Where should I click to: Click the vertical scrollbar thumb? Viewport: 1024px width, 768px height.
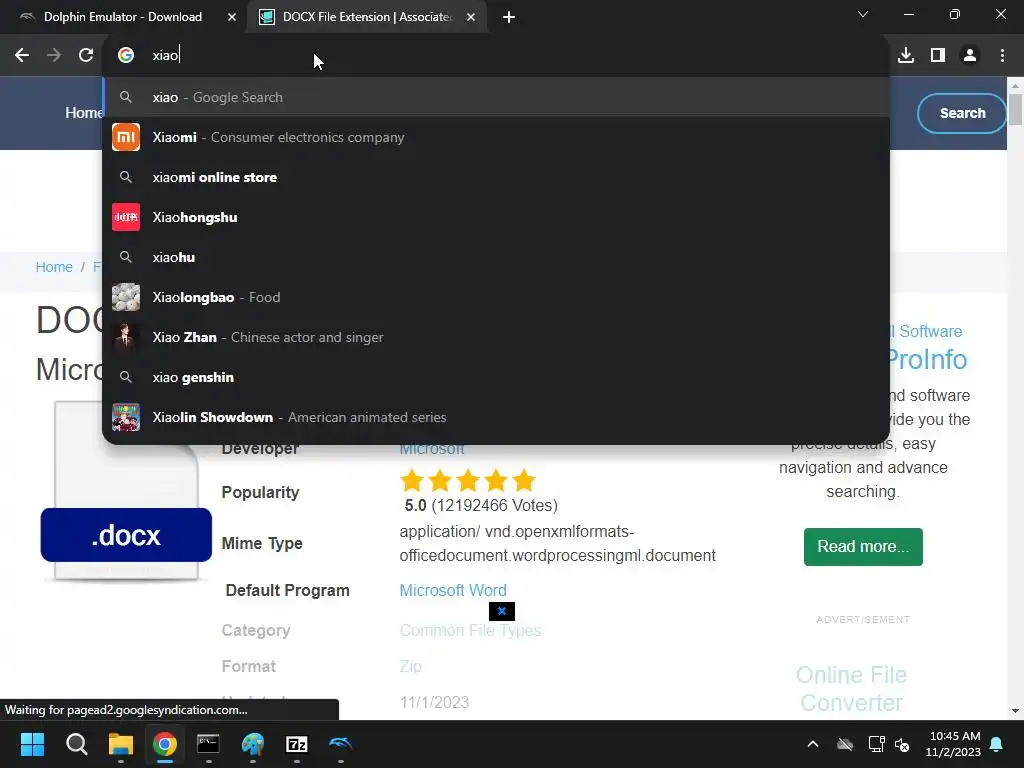[x=1015, y=109]
